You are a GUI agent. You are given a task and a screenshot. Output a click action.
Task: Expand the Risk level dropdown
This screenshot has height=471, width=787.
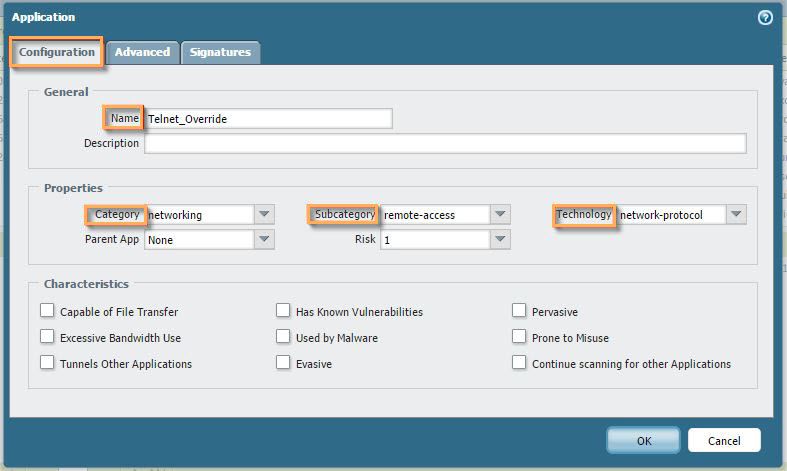tap(500, 240)
